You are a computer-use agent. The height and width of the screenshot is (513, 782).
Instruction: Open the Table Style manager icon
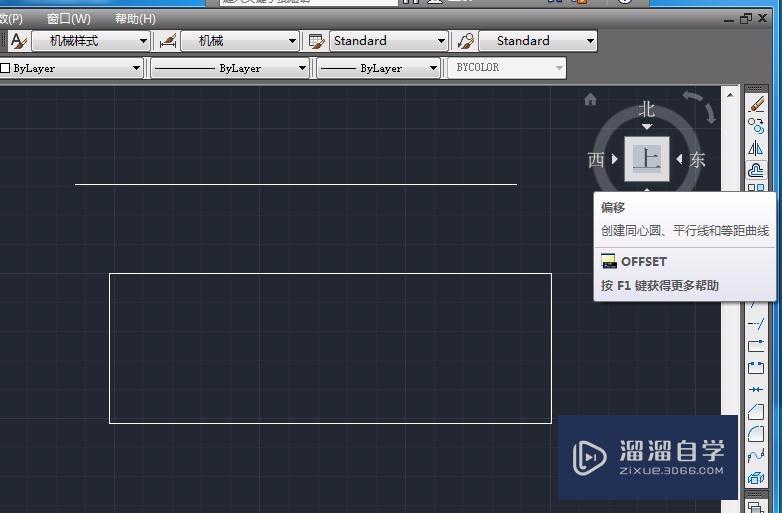click(x=317, y=41)
